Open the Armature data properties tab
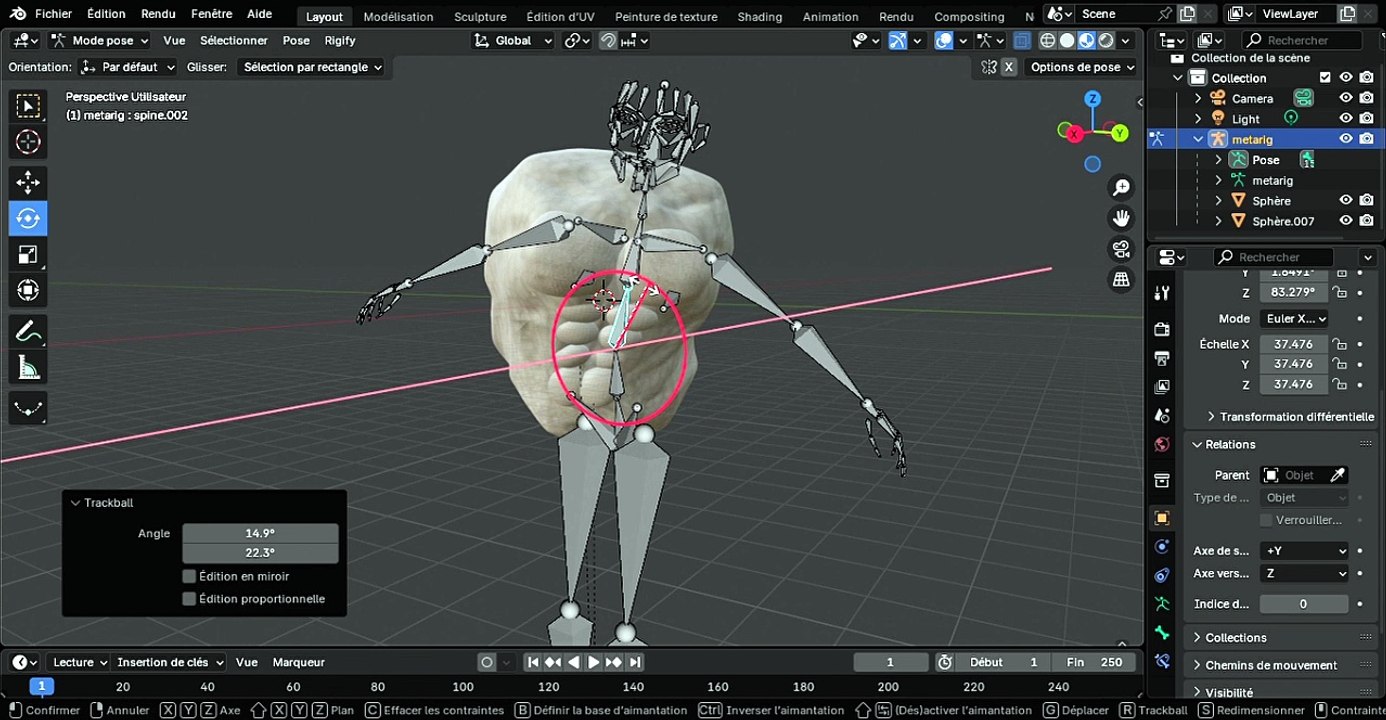 click(x=1162, y=604)
